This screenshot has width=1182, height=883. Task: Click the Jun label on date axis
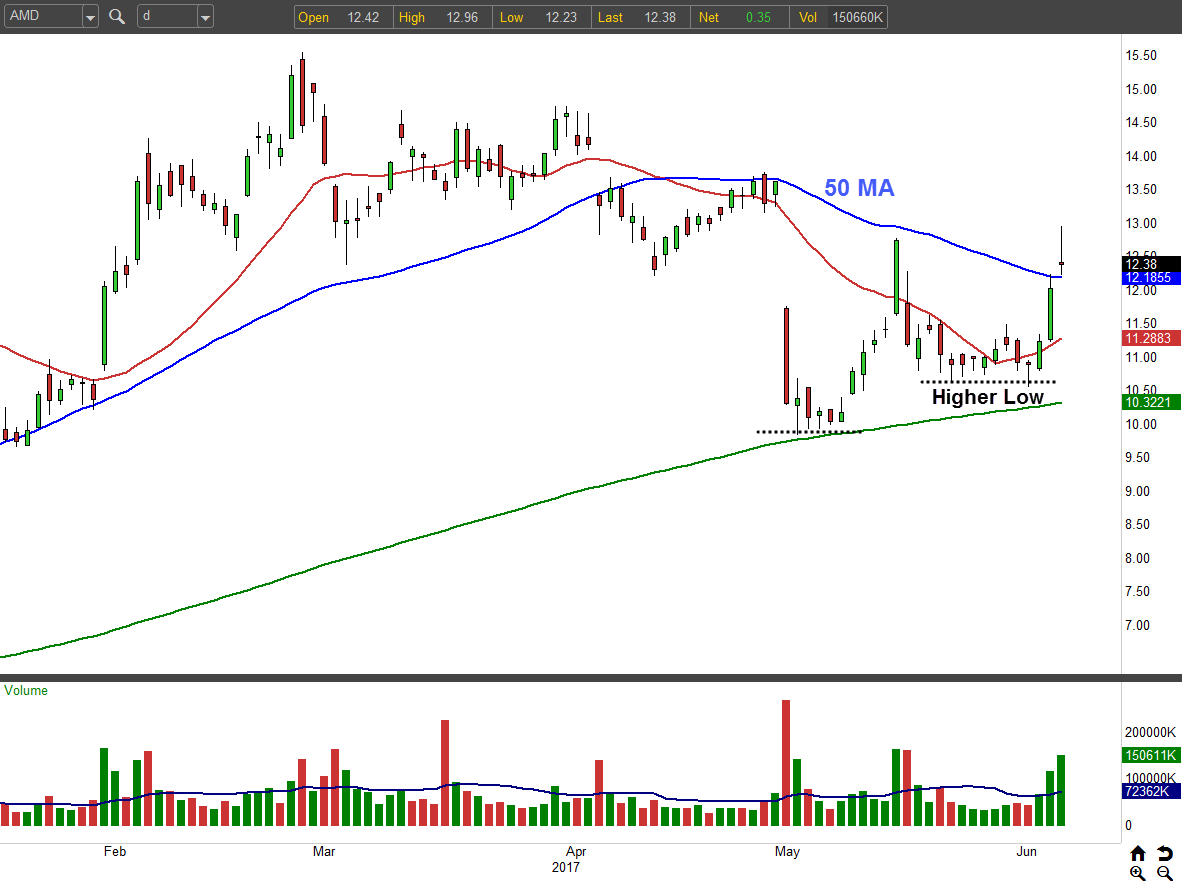coord(1026,851)
